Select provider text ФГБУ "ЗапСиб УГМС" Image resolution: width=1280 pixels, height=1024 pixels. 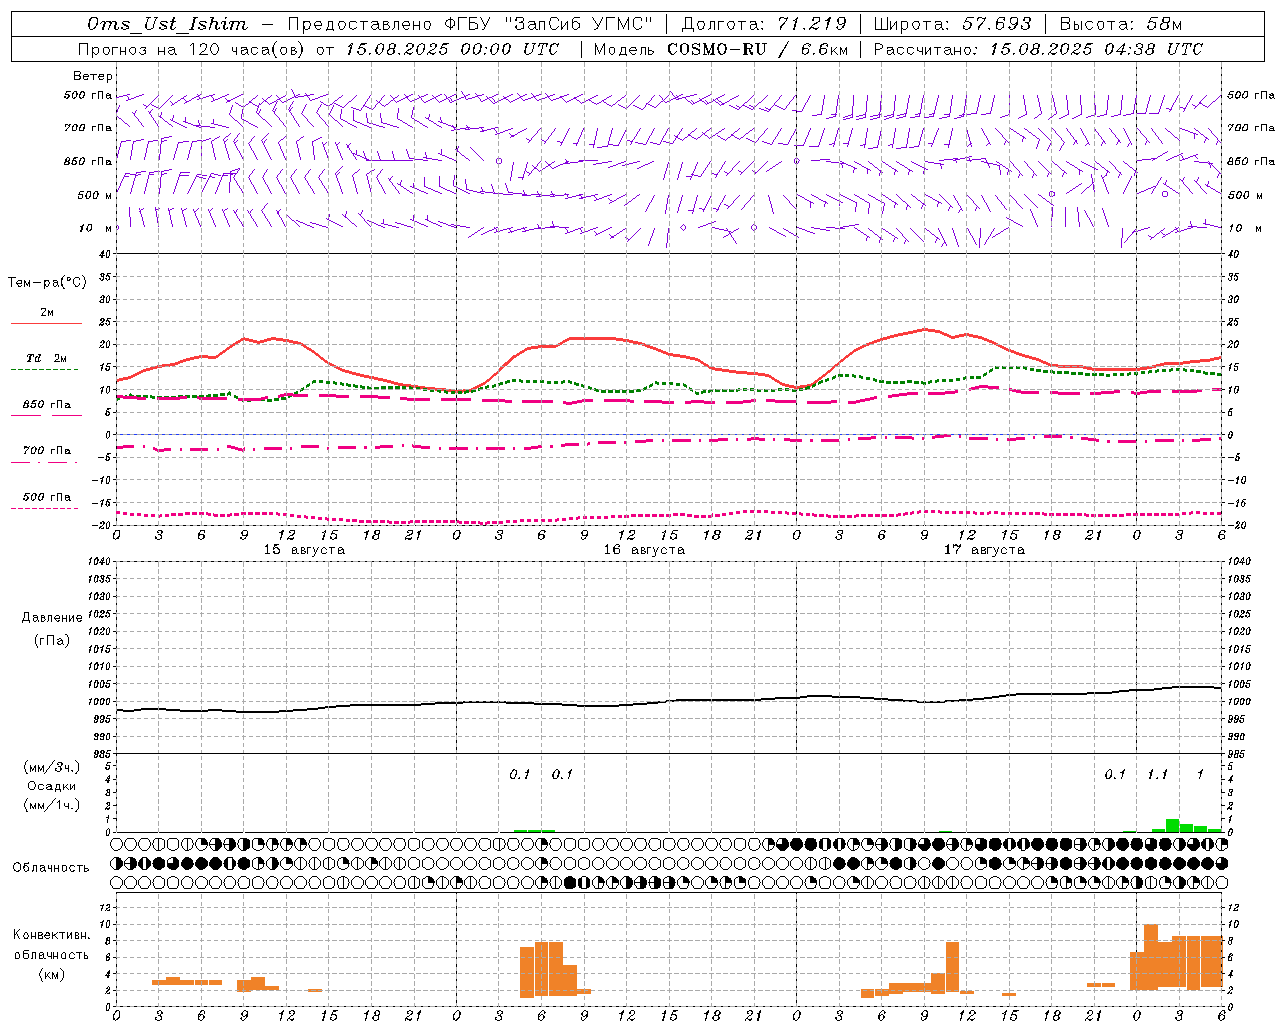click(548, 24)
